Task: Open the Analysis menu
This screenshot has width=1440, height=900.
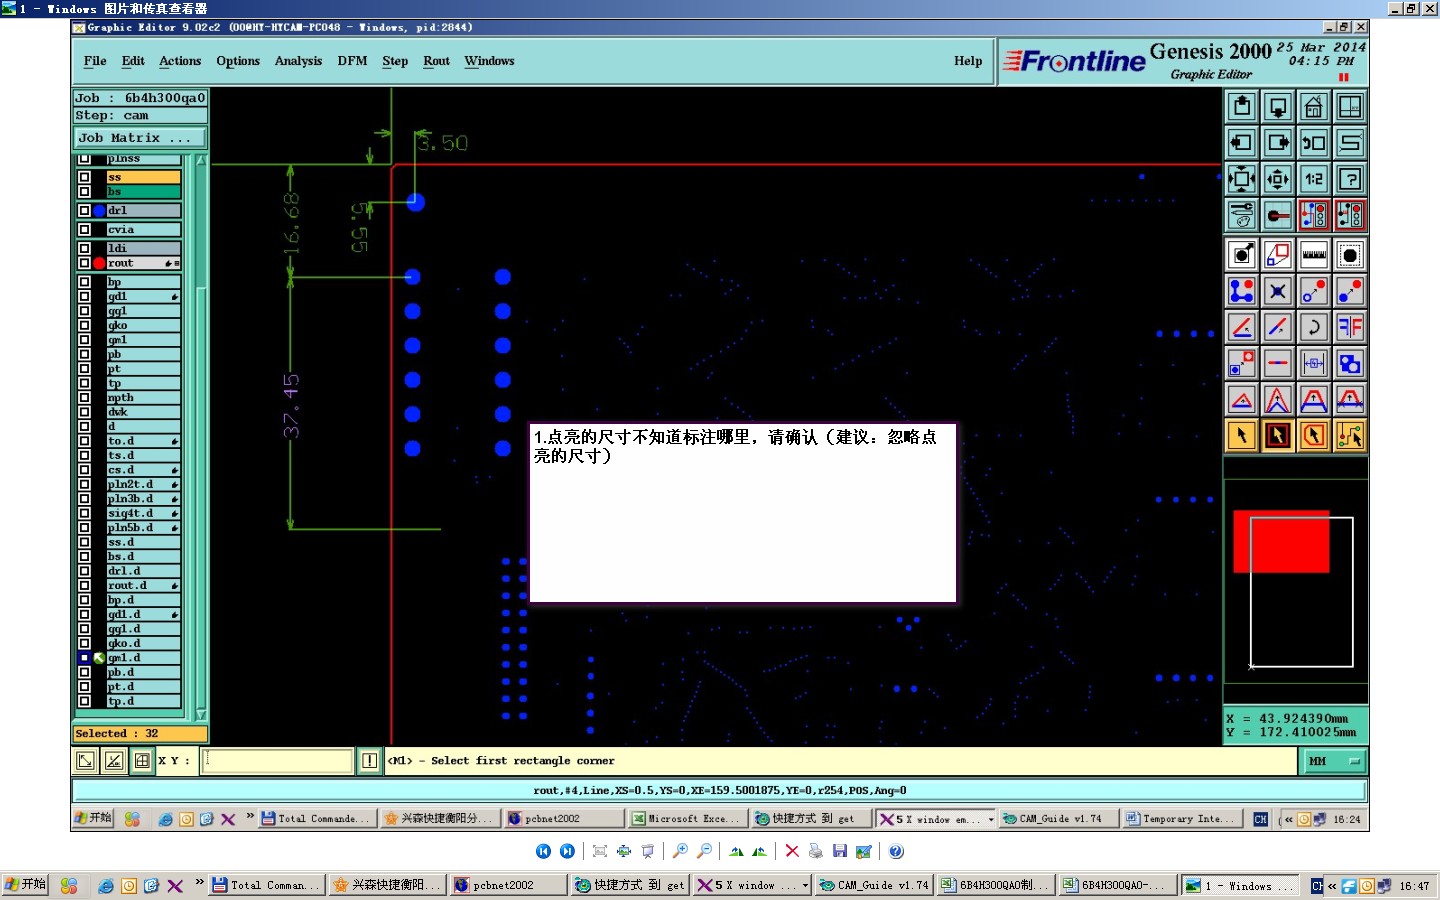Action: pos(298,61)
